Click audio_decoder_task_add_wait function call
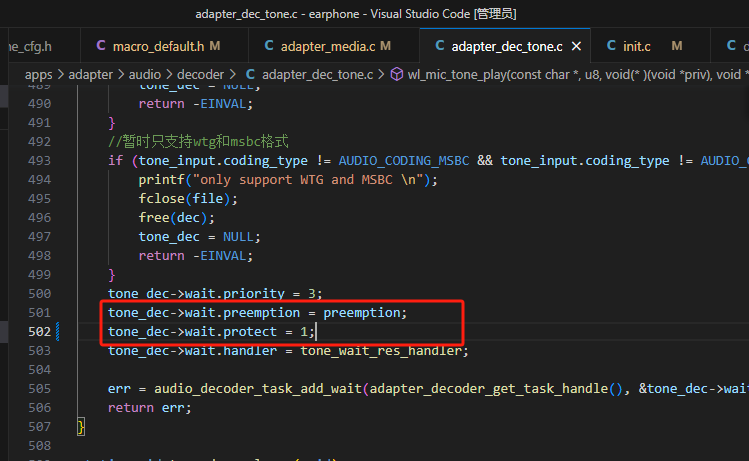Image resolution: width=749 pixels, height=461 pixels. [x=258, y=389]
